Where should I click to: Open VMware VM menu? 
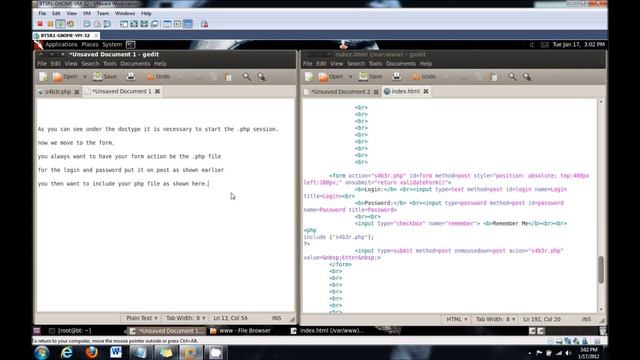click(x=87, y=13)
